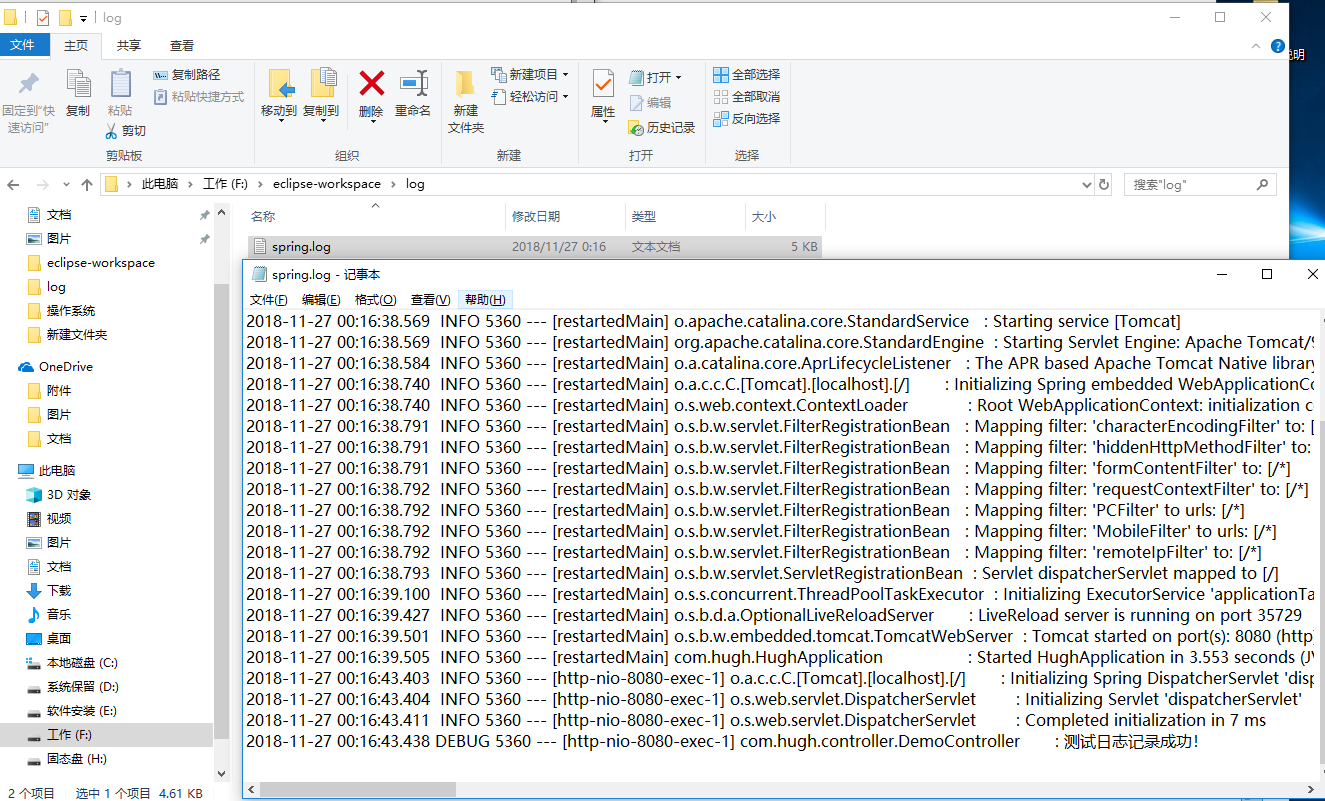Click the Work (F:) breadcrumb segment
The width and height of the screenshot is (1325, 801).
(x=225, y=185)
